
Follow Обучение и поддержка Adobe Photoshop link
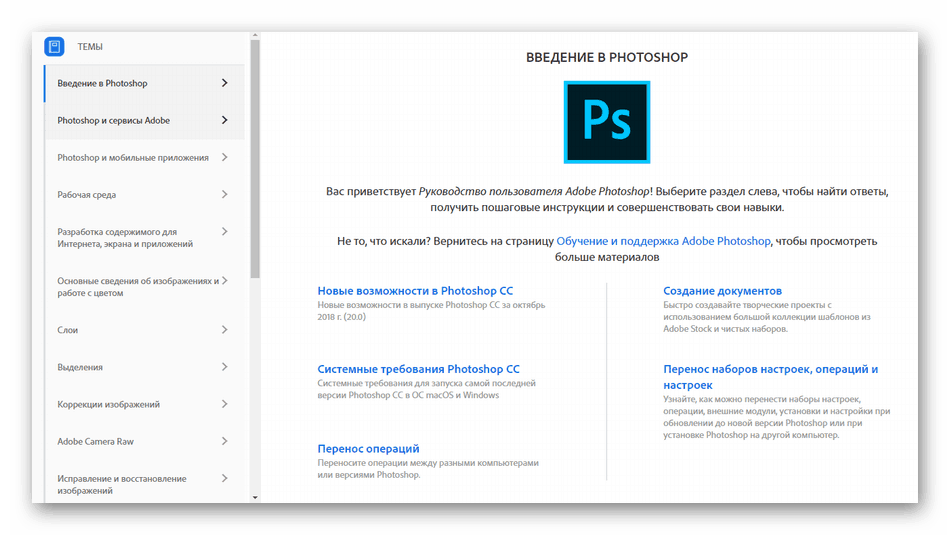pyautogui.click(x=663, y=241)
